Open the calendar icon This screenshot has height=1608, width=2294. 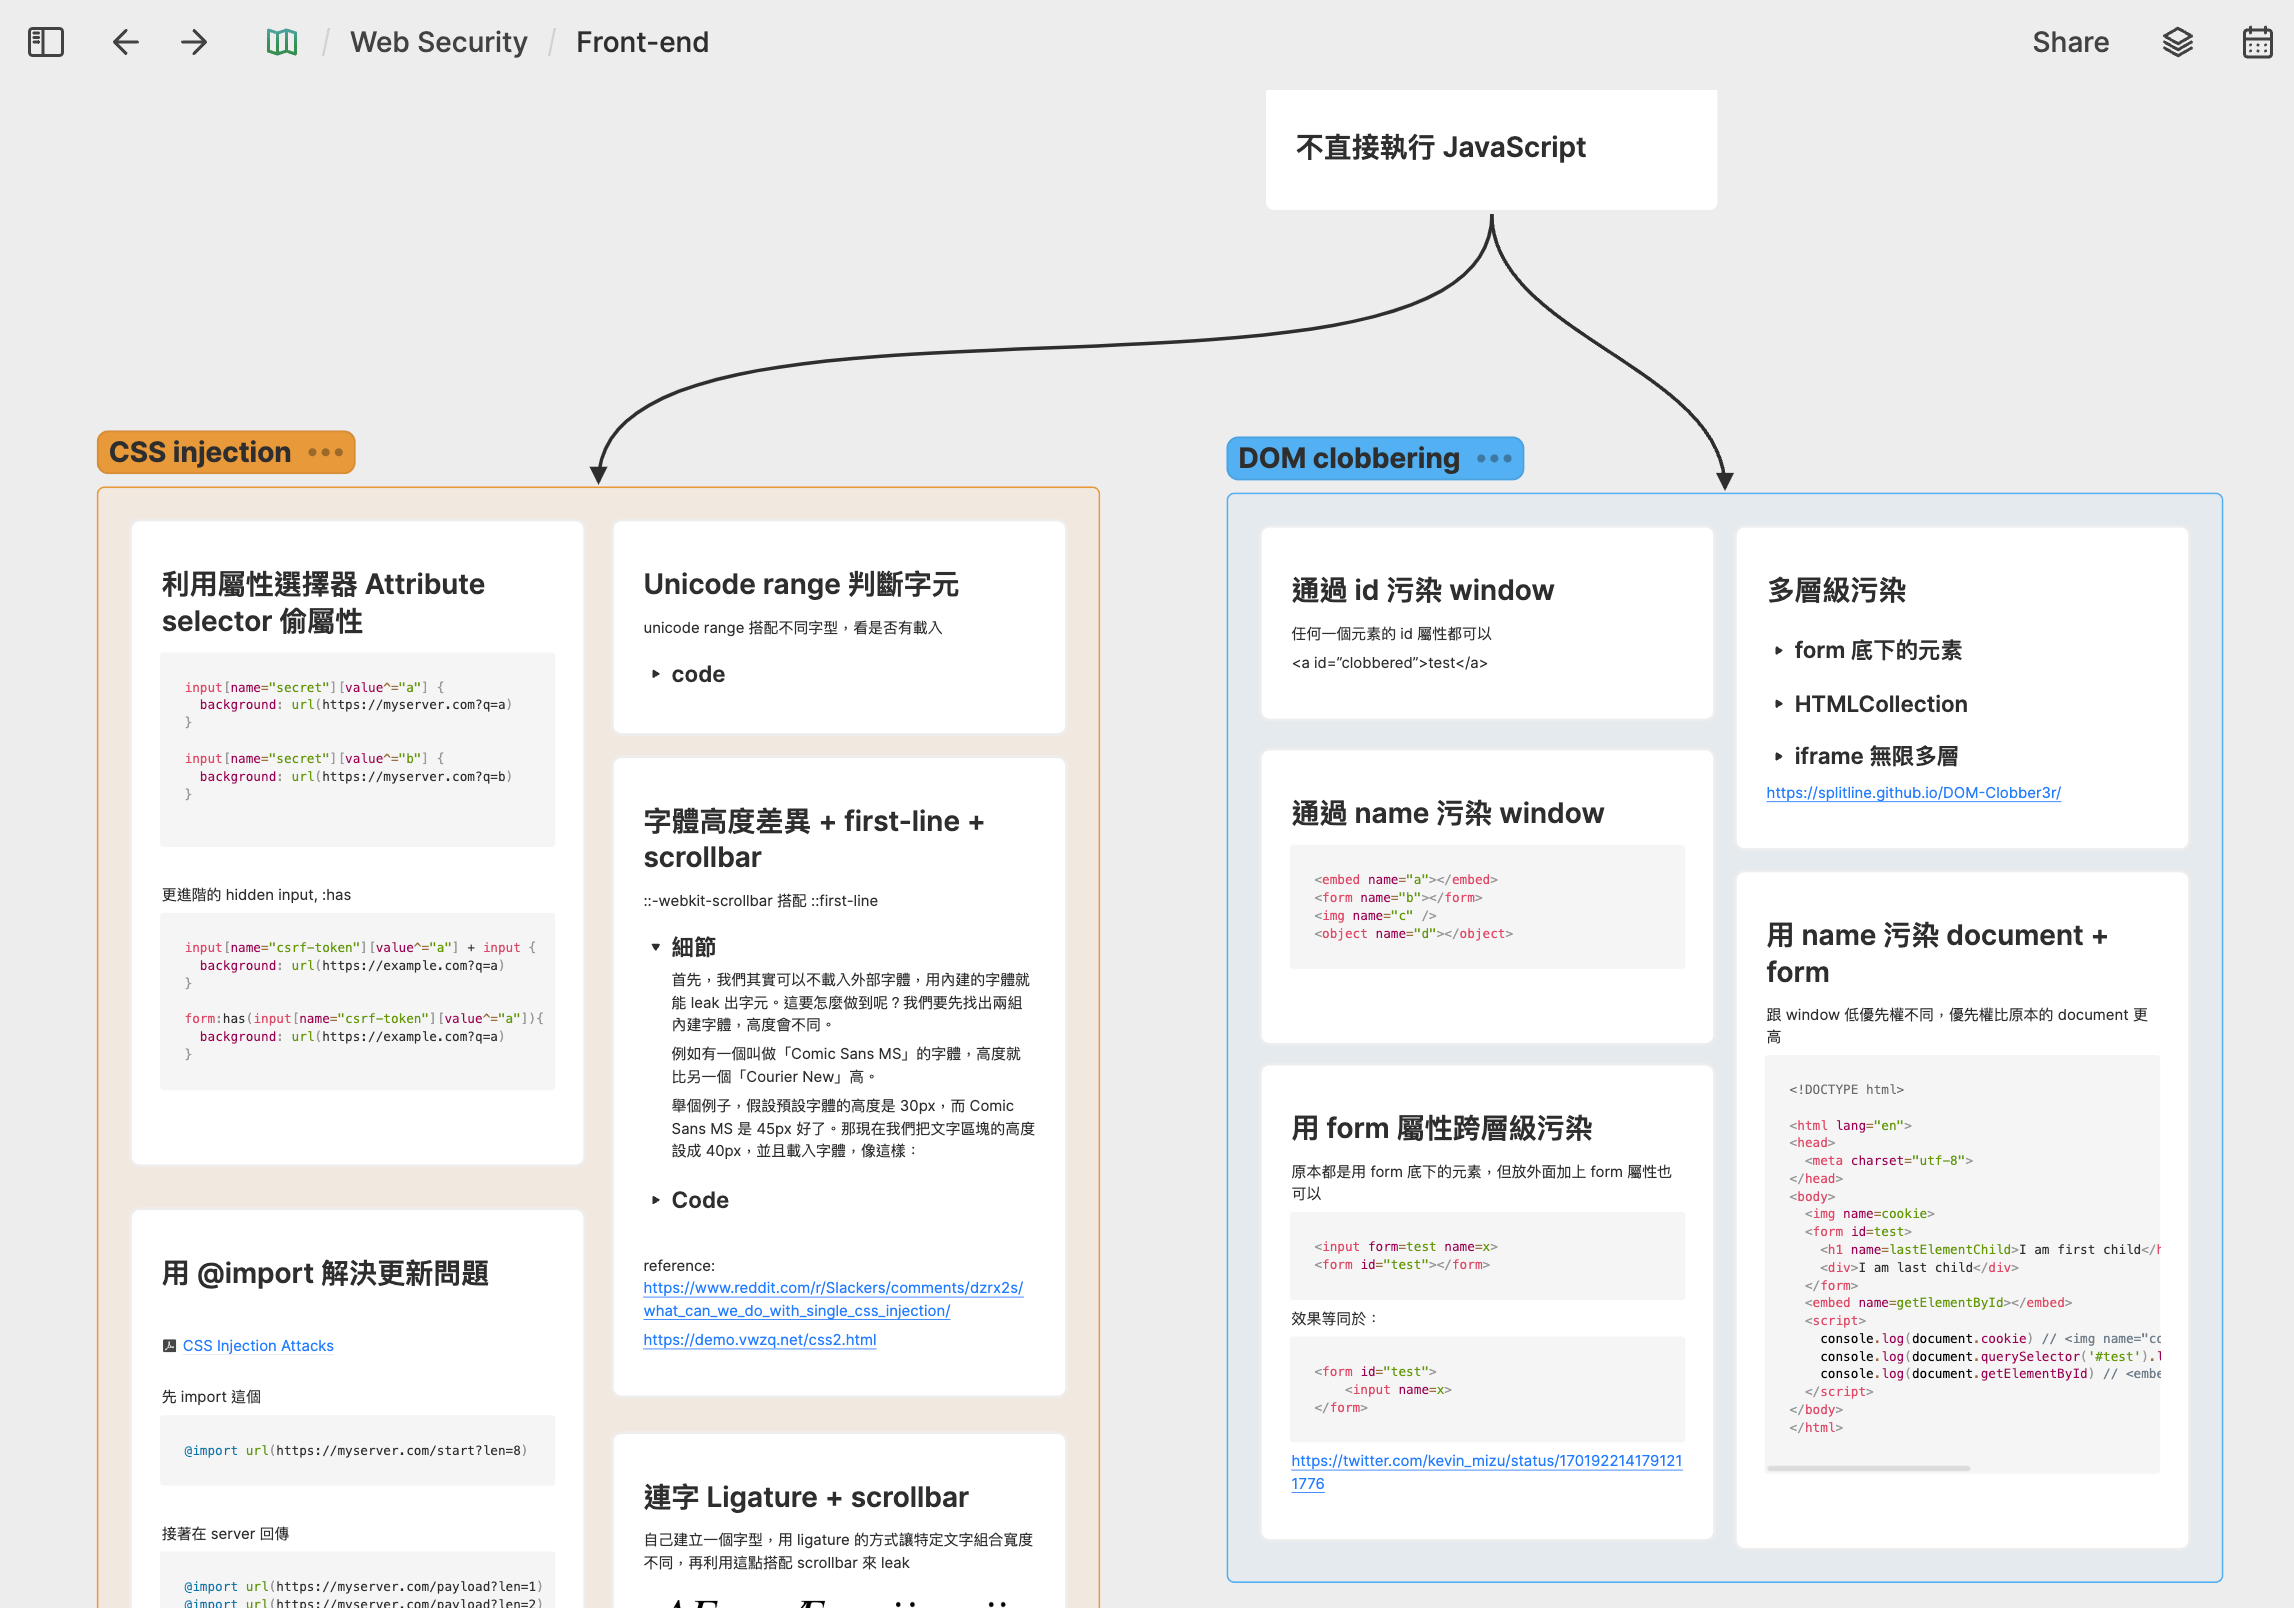(2257, 42)
